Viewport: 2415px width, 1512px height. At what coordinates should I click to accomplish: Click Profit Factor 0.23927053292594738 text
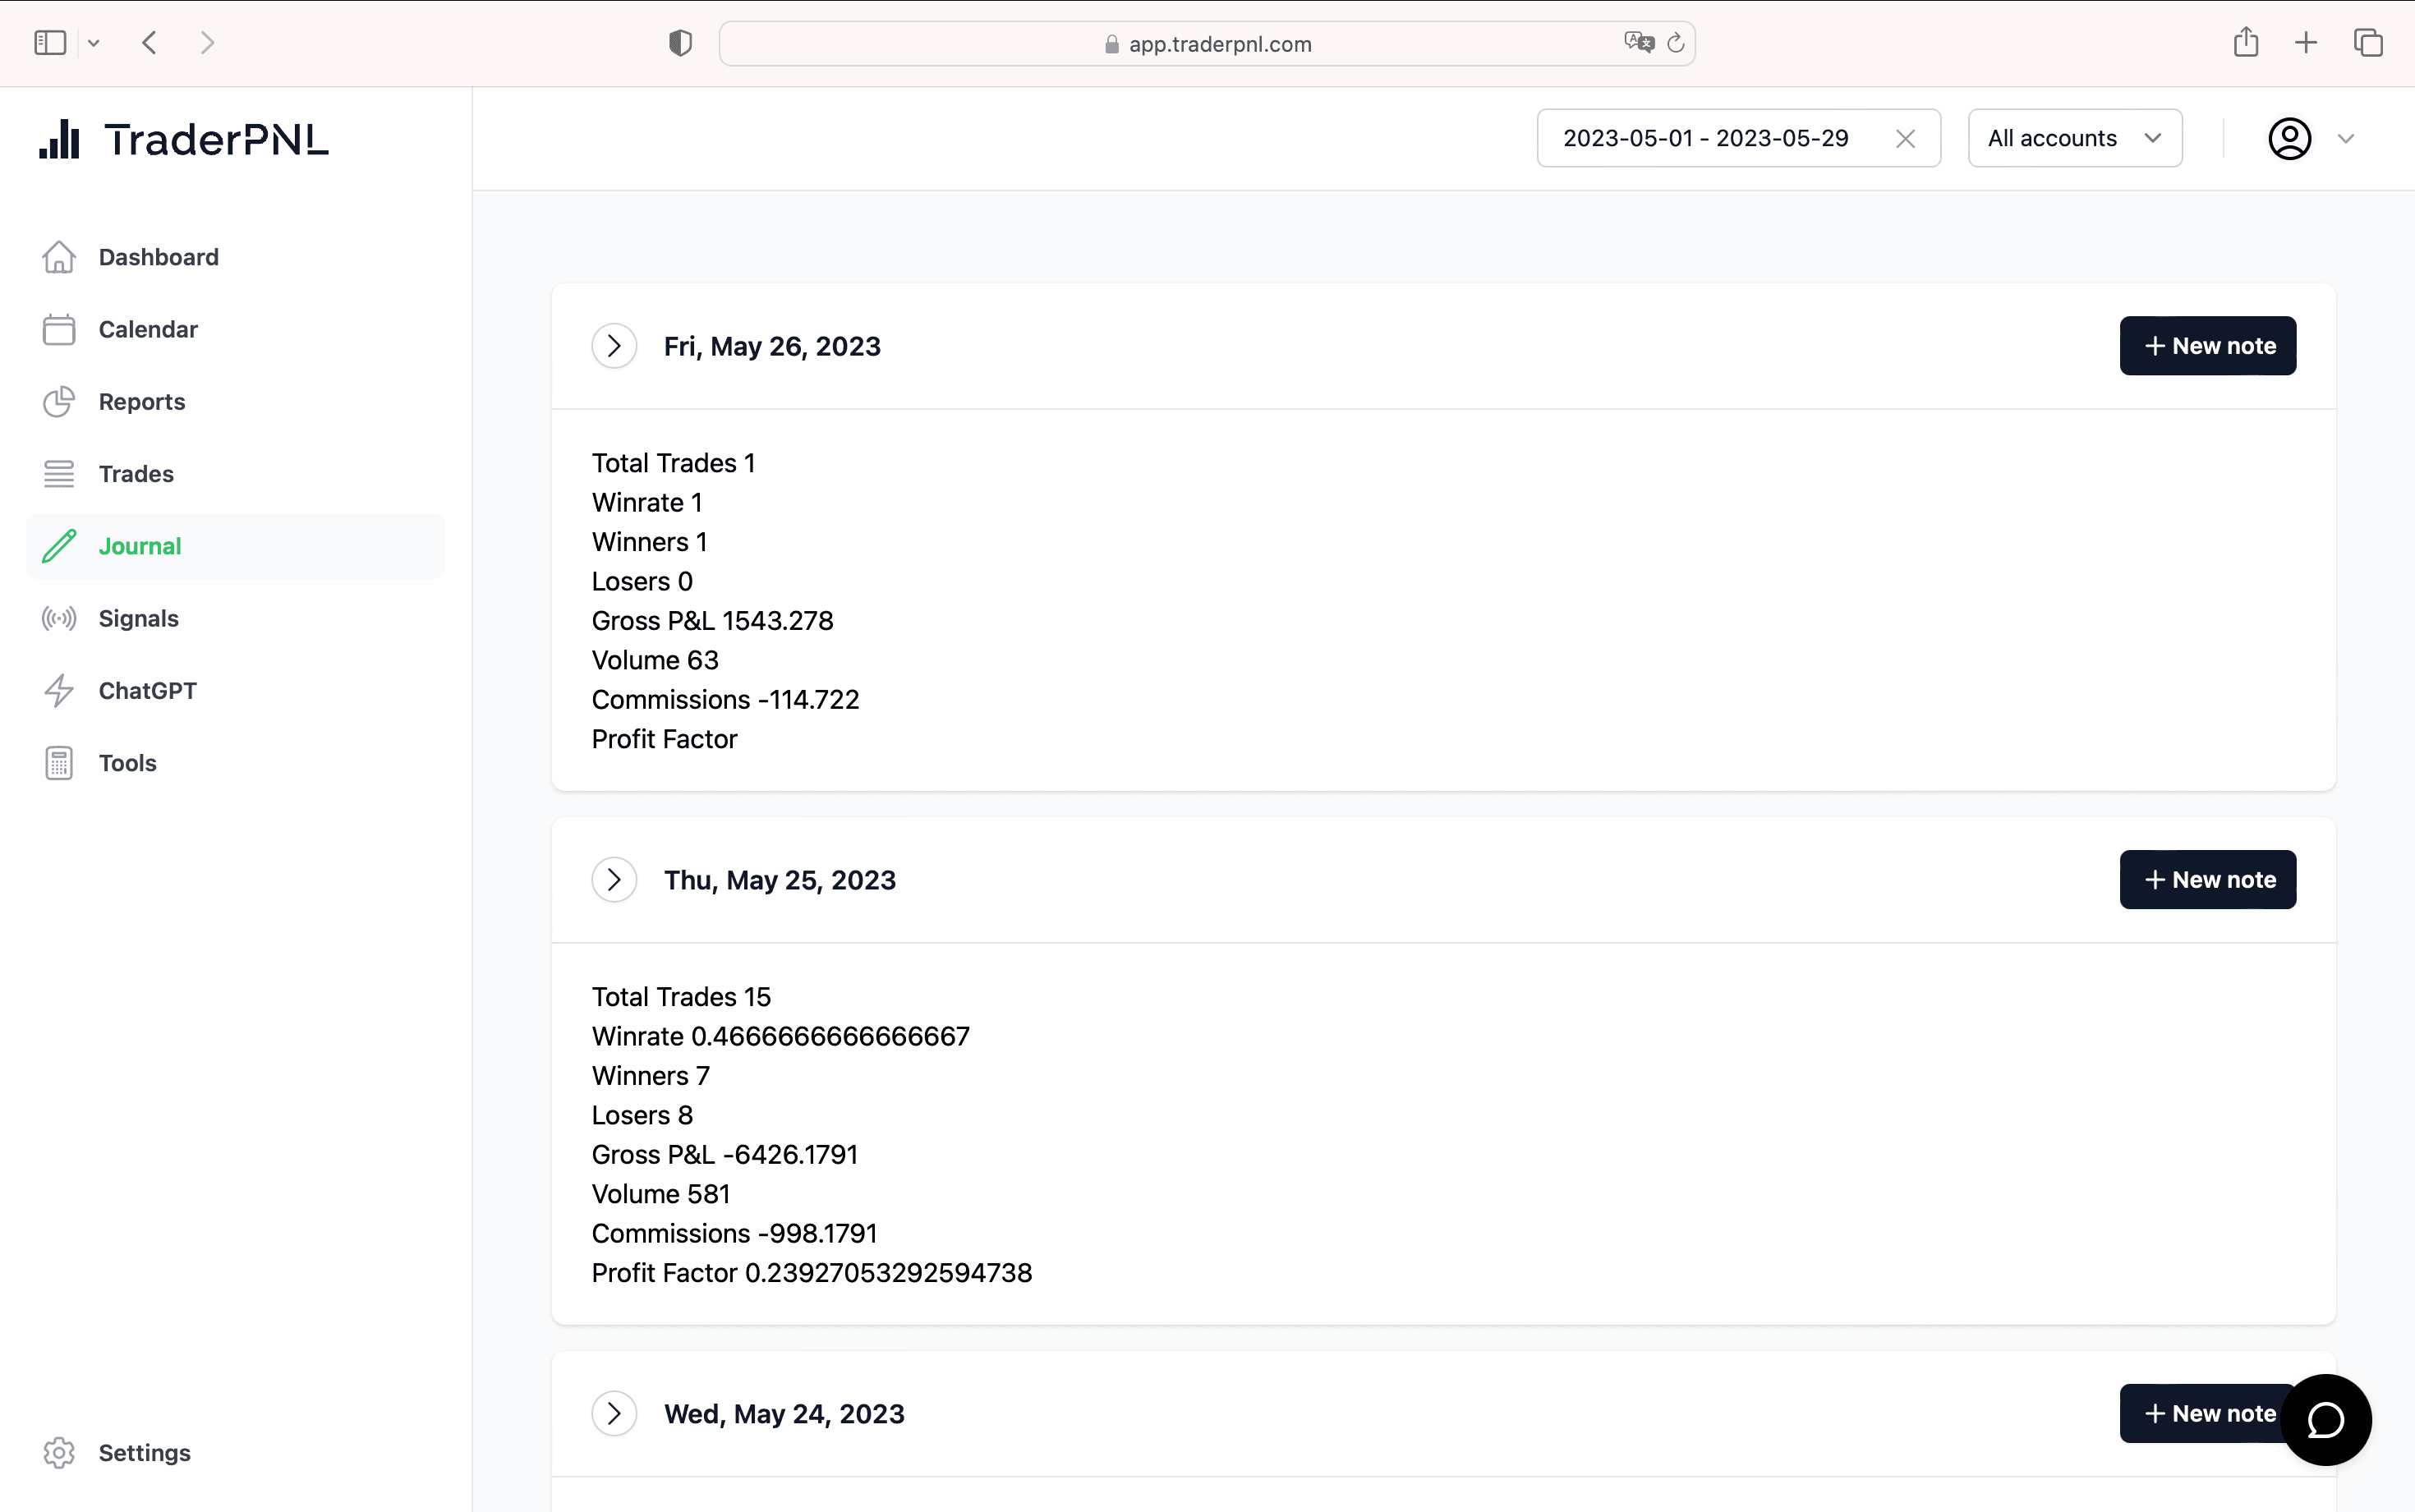pyautogui.click(x=811, y=1273)
